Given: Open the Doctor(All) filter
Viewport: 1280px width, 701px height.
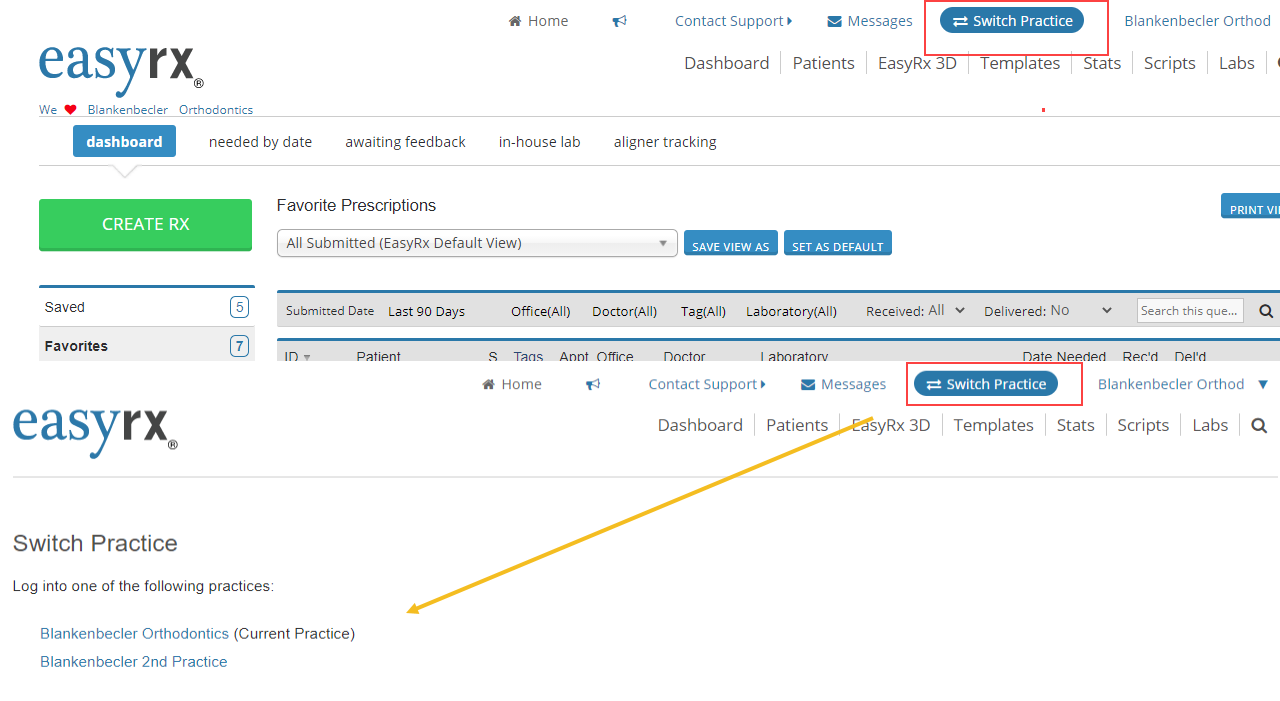Looking at the screenshot, I should pyautogui.click(x=624, y=311).
